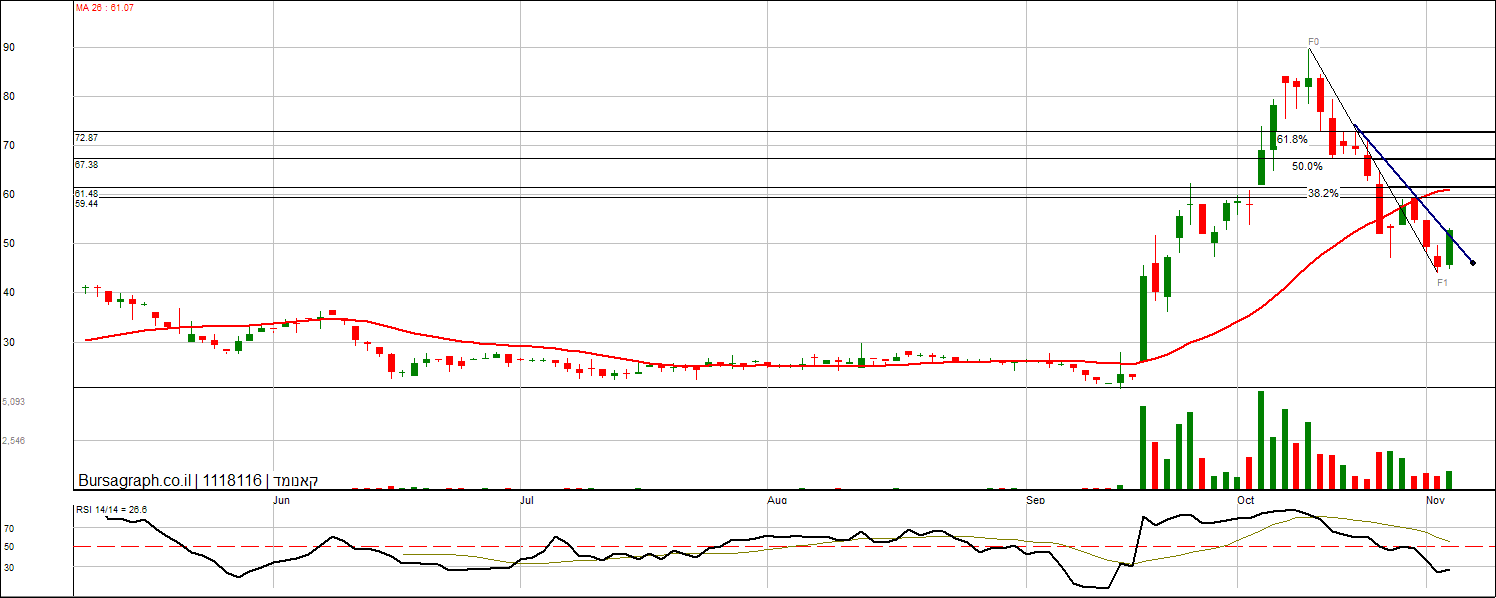This screenshot has width=1496, height=598.
Task: Click the trendline end point dot
Action: click(x=1472, y=263)
